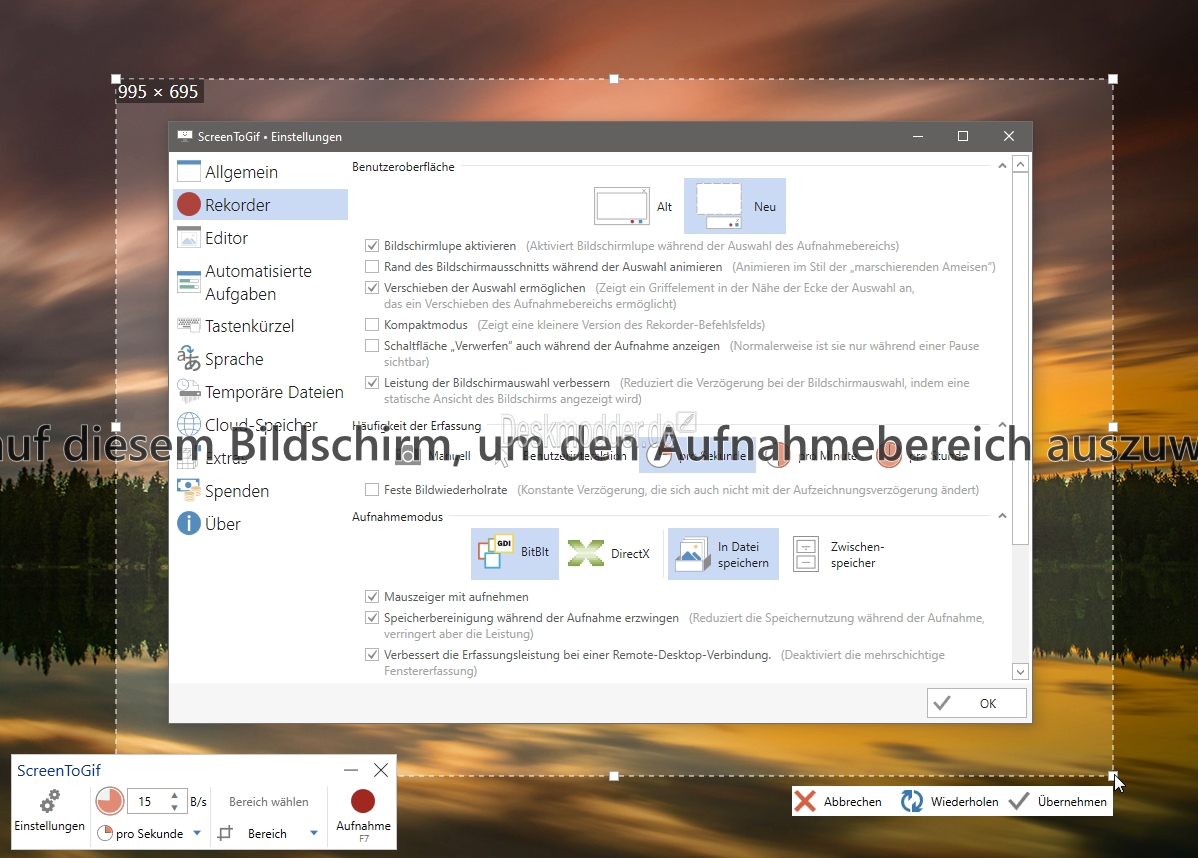1198x858 pixels.
Task: Open the Spenden section
Action: pyautogui.click(x=261, y=491)
